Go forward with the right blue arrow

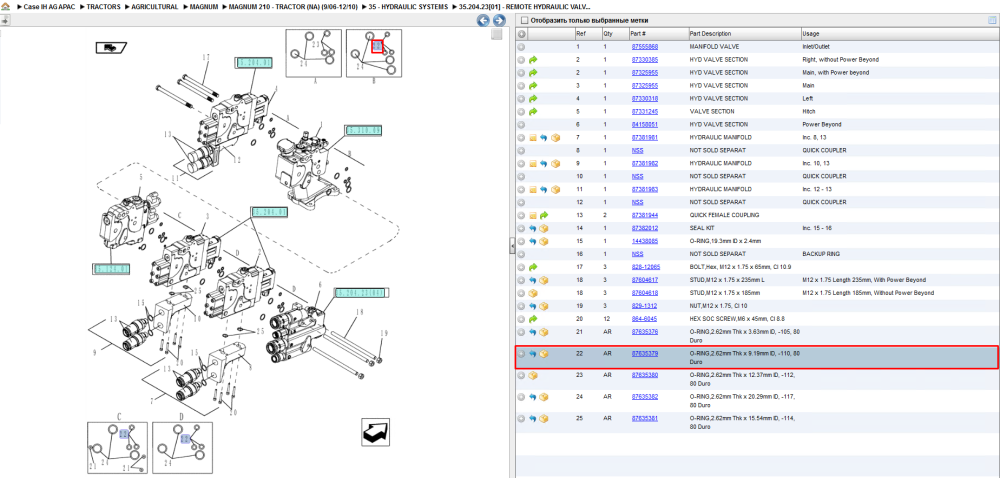(499, 21)
